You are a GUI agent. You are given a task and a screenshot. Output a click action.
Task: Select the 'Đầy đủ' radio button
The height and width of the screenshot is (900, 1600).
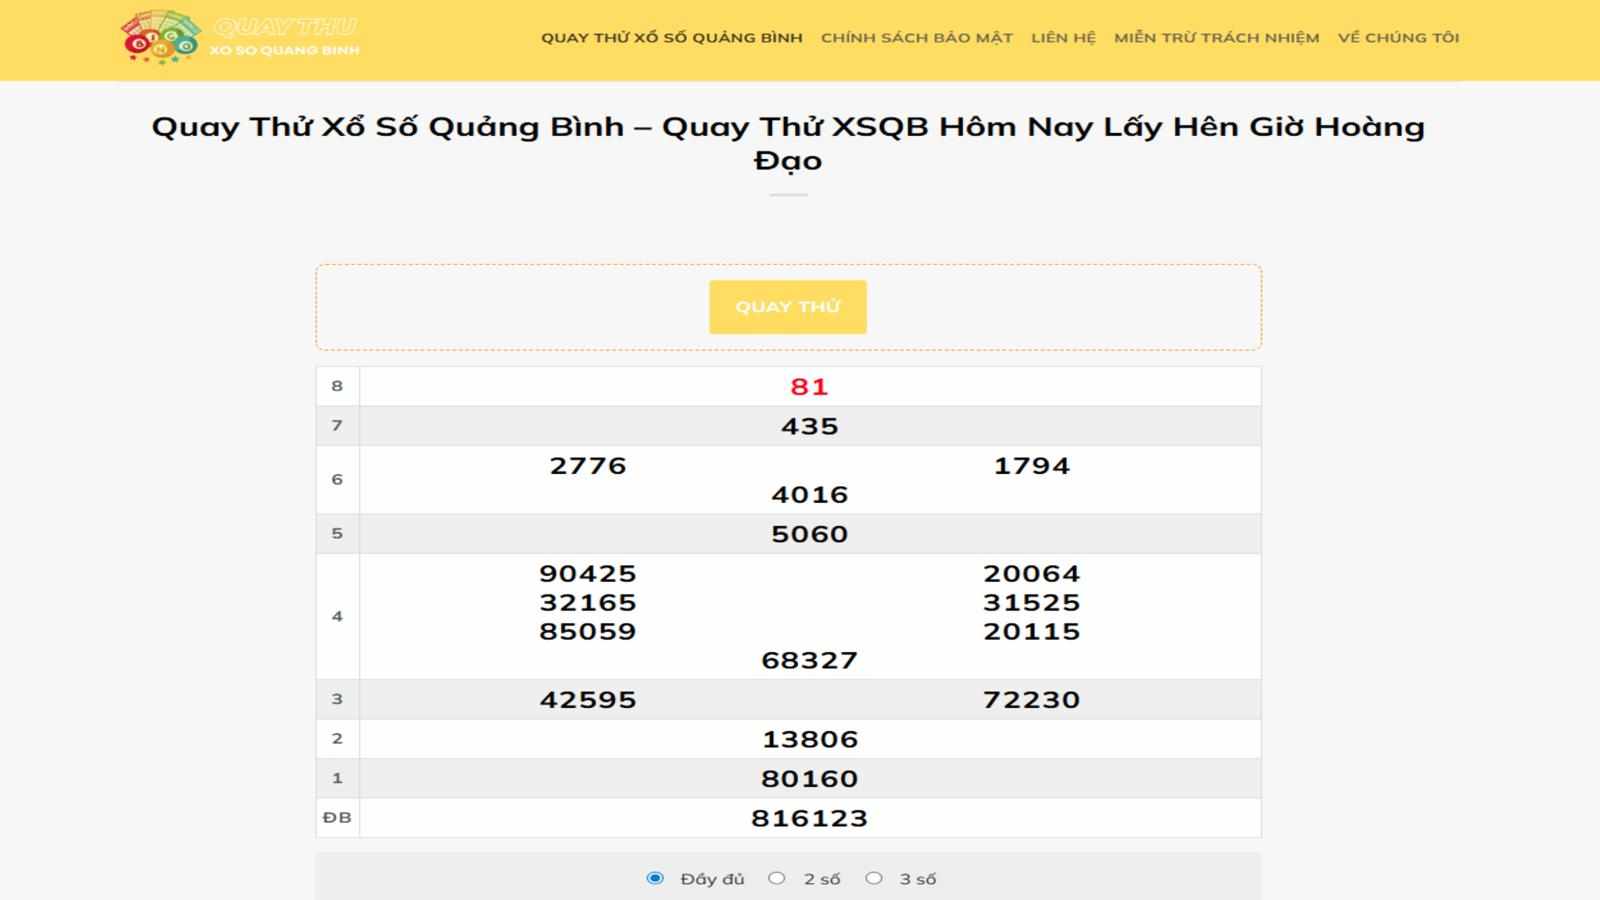tap(656, 878)
